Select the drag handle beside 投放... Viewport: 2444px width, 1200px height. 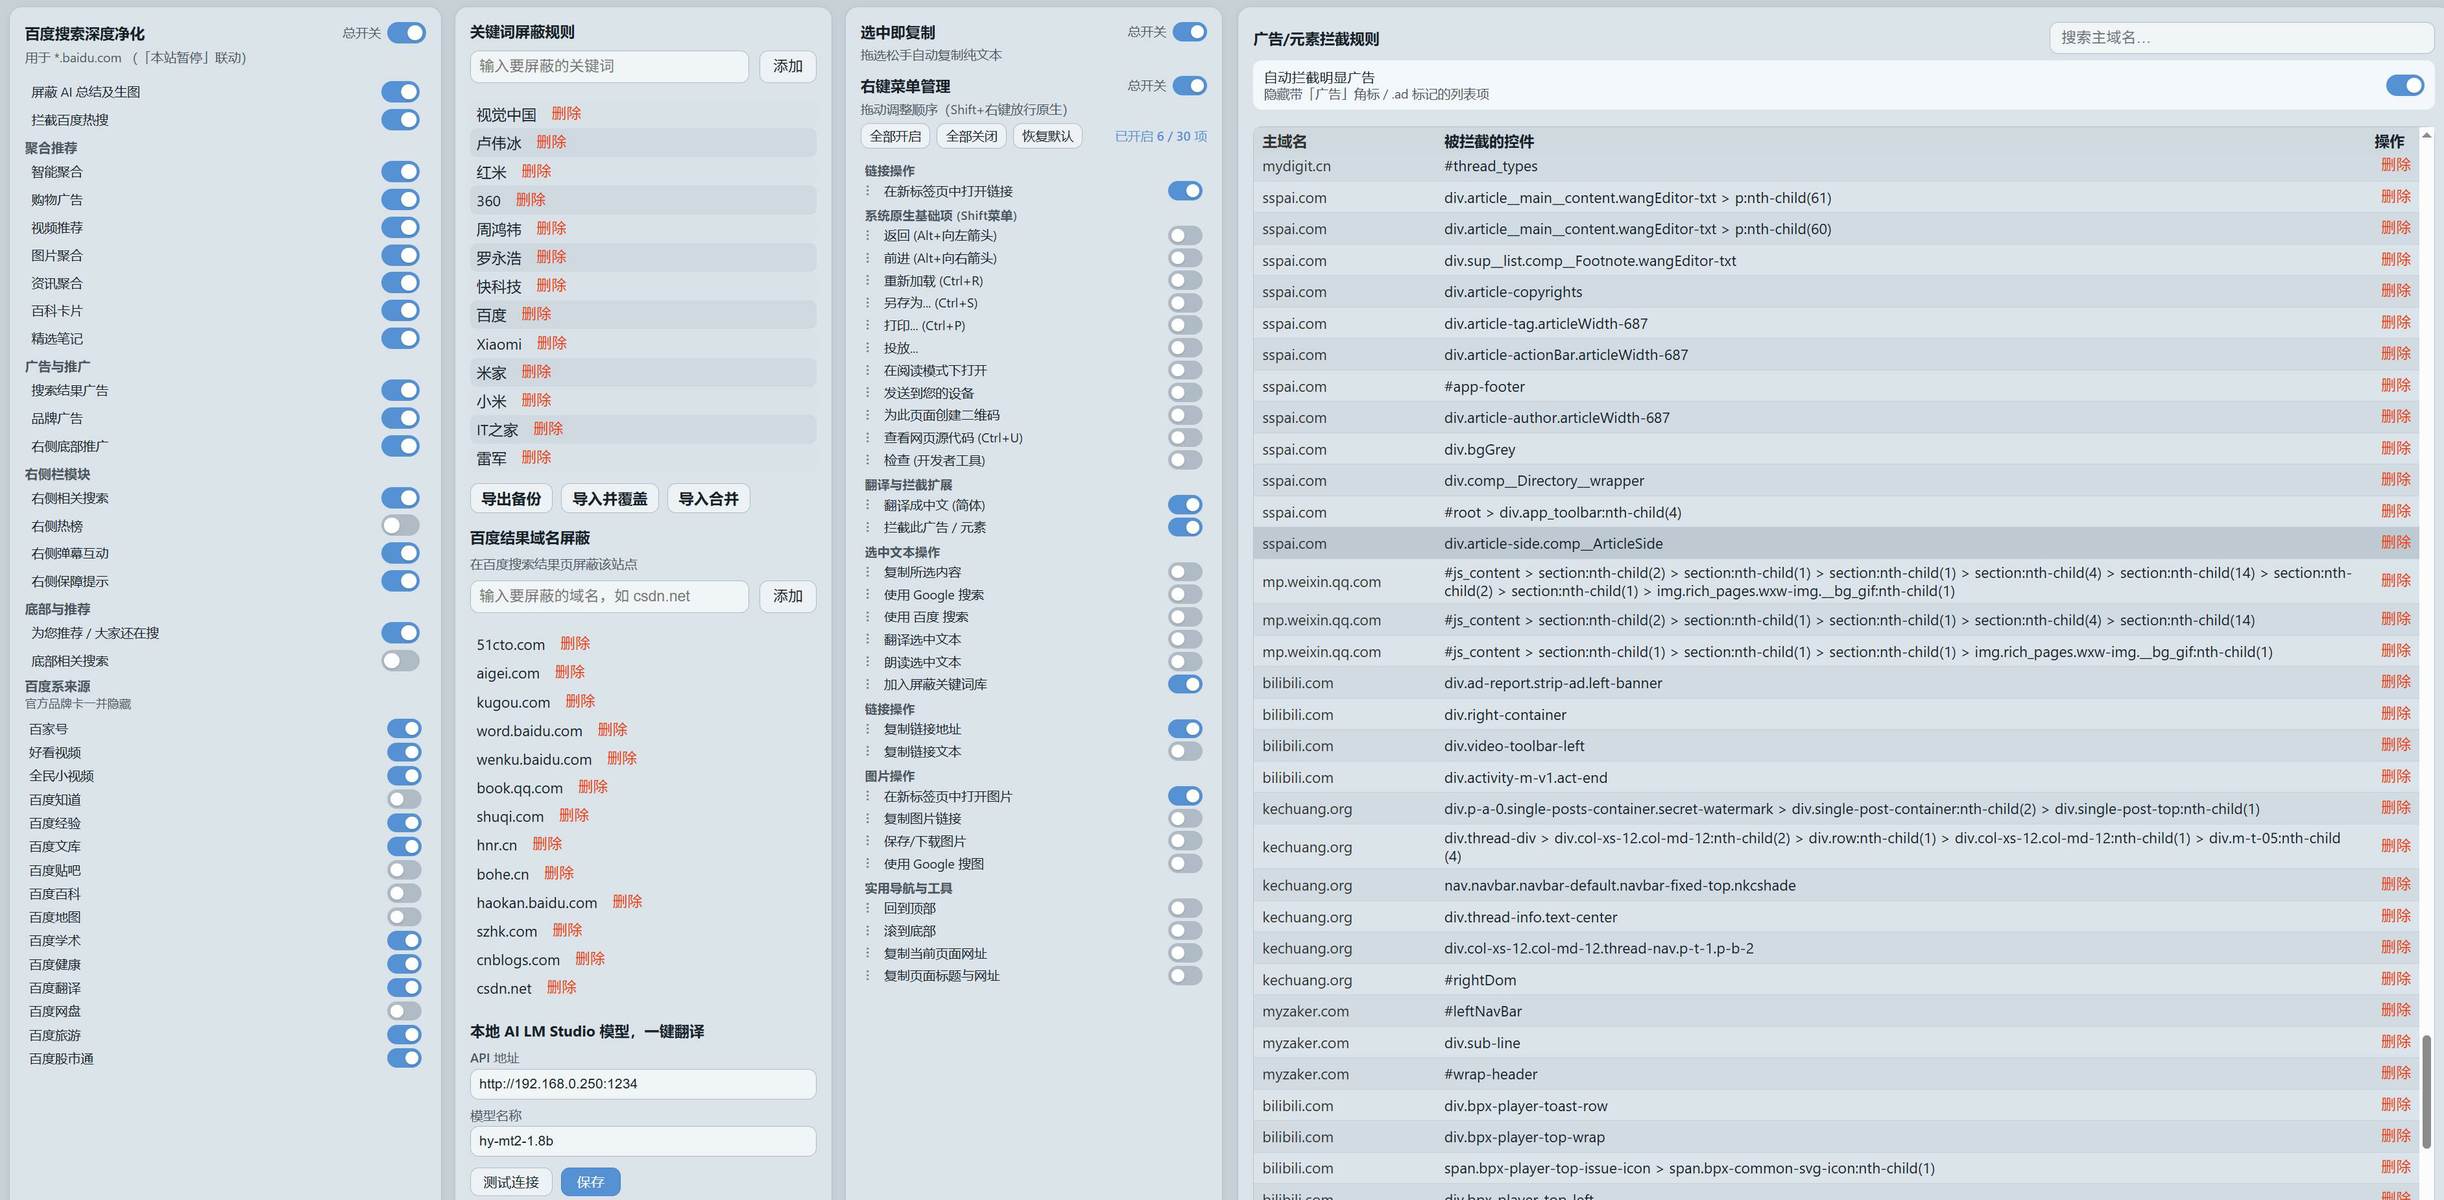(x=868, y=348)
